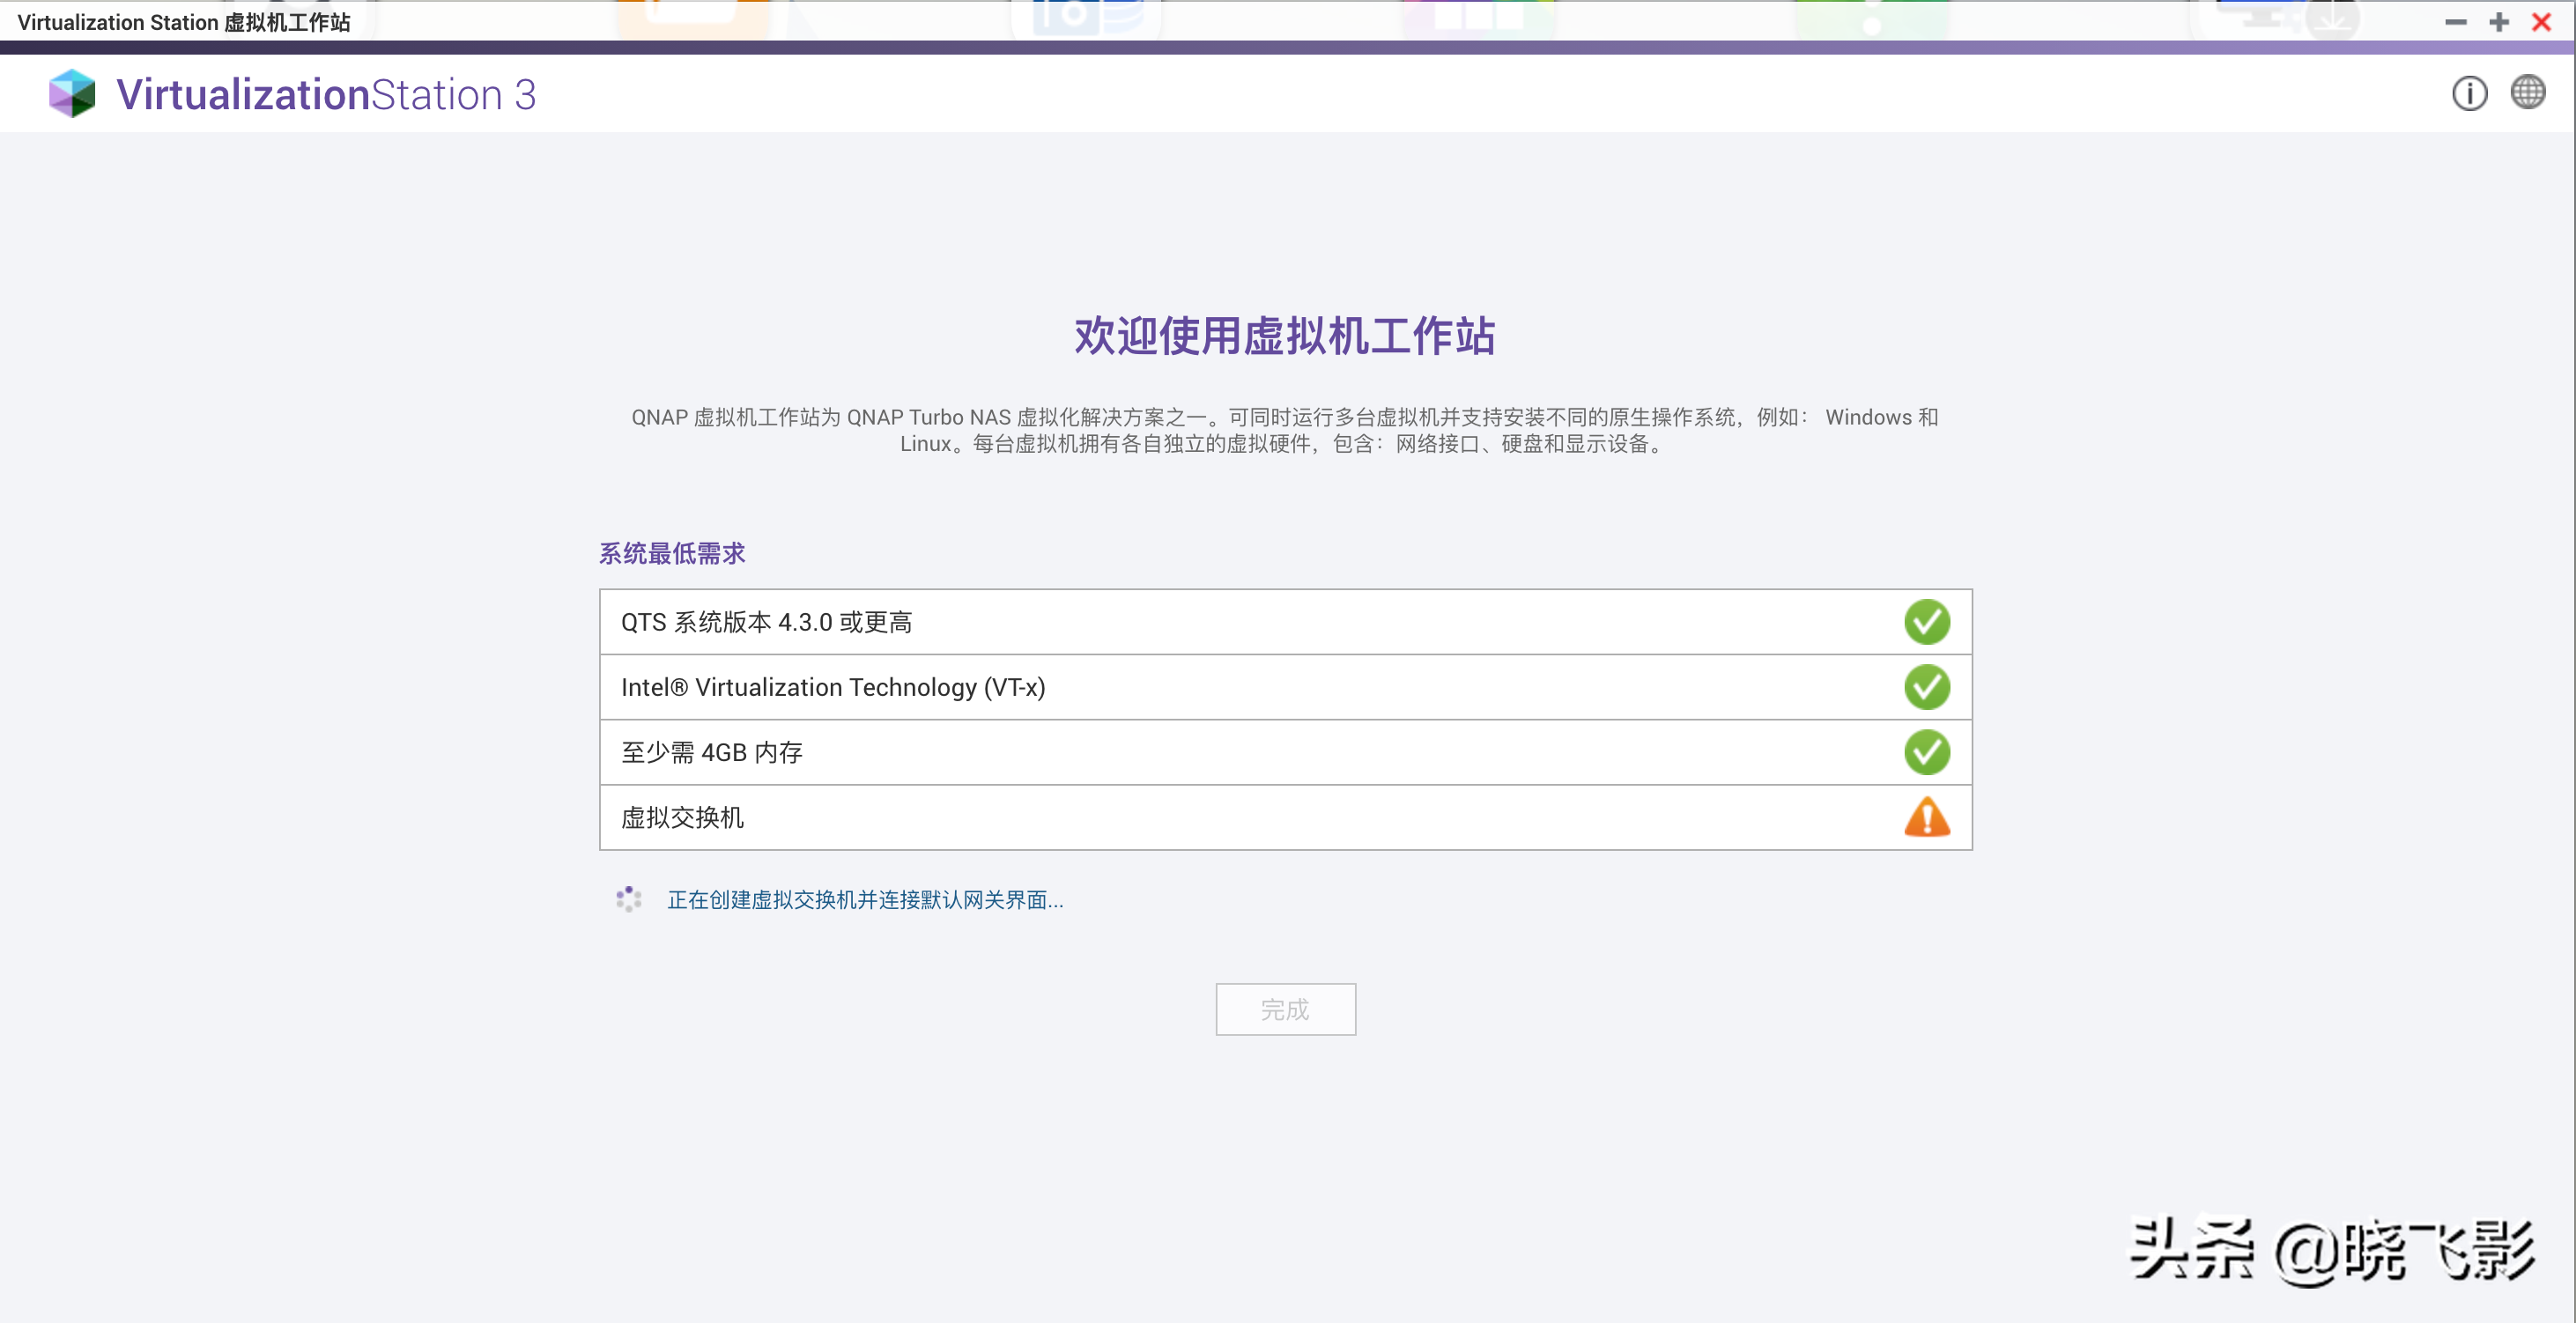Select 'Intel® Virtualization Technology (VT-x)' text

833,687
